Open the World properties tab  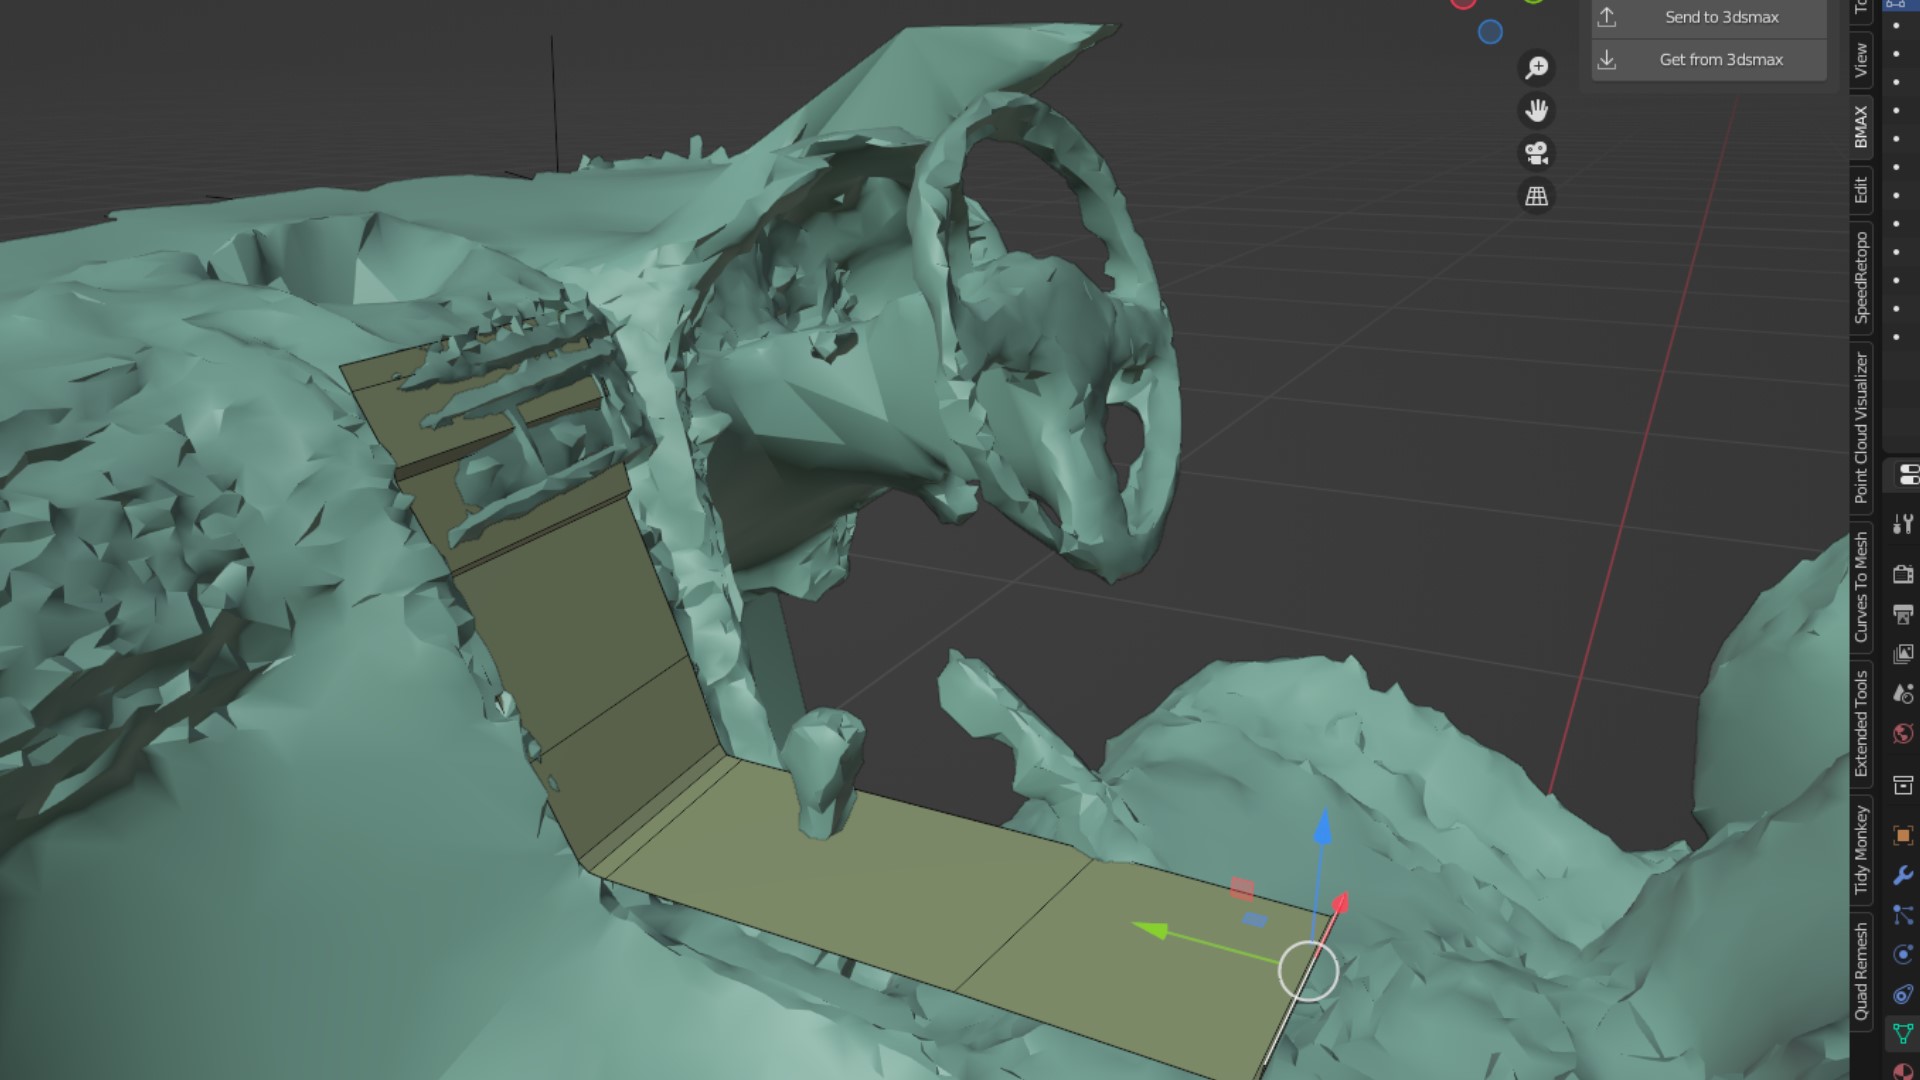(x=1903, y=734)
